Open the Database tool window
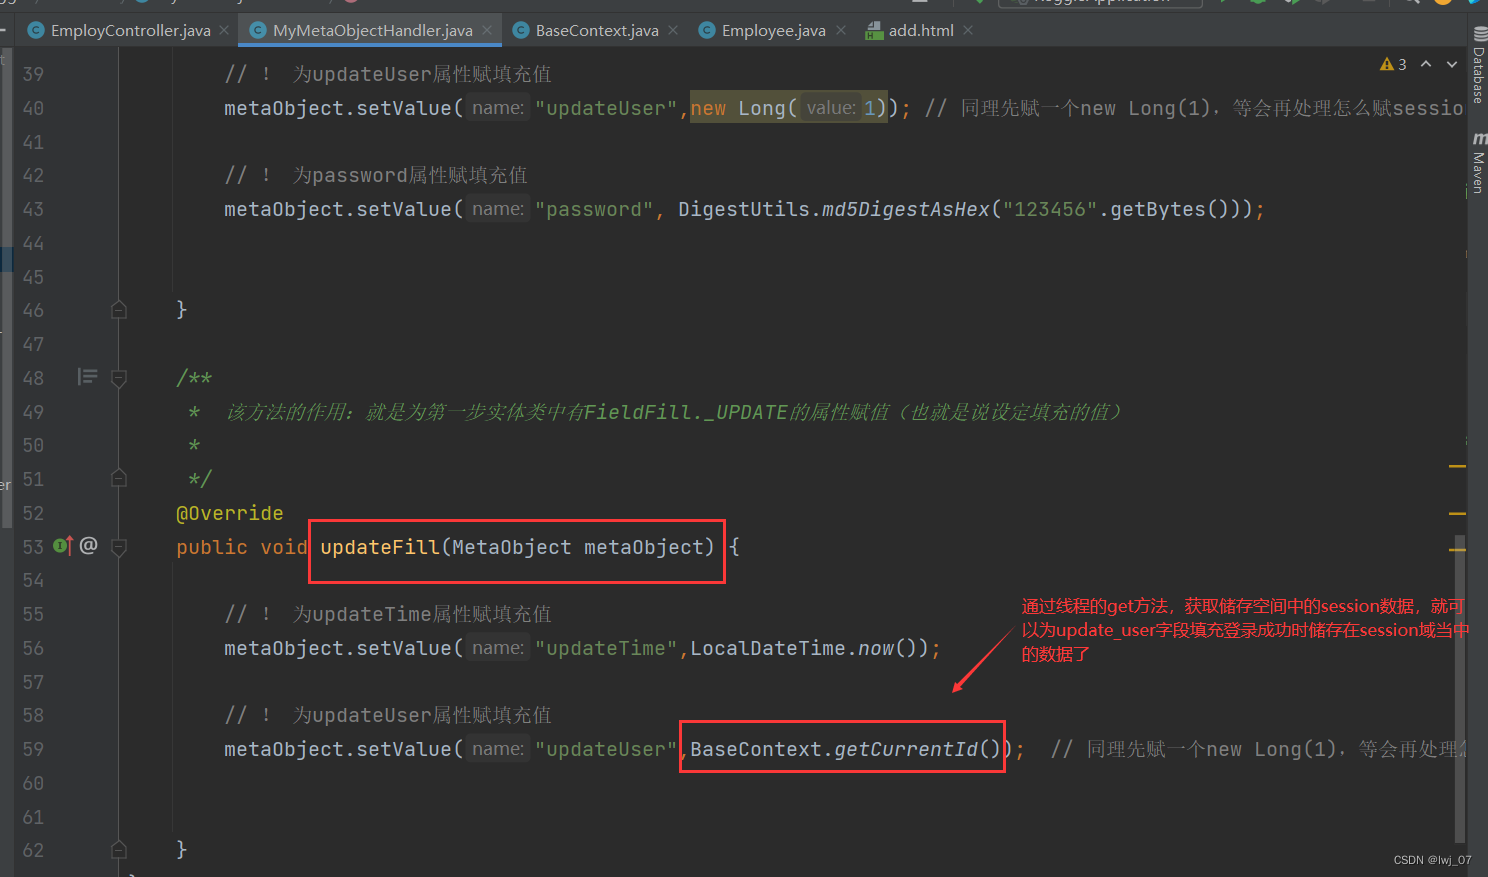The width and height of the screenshot is (1488, 877). click(1478, 67)
